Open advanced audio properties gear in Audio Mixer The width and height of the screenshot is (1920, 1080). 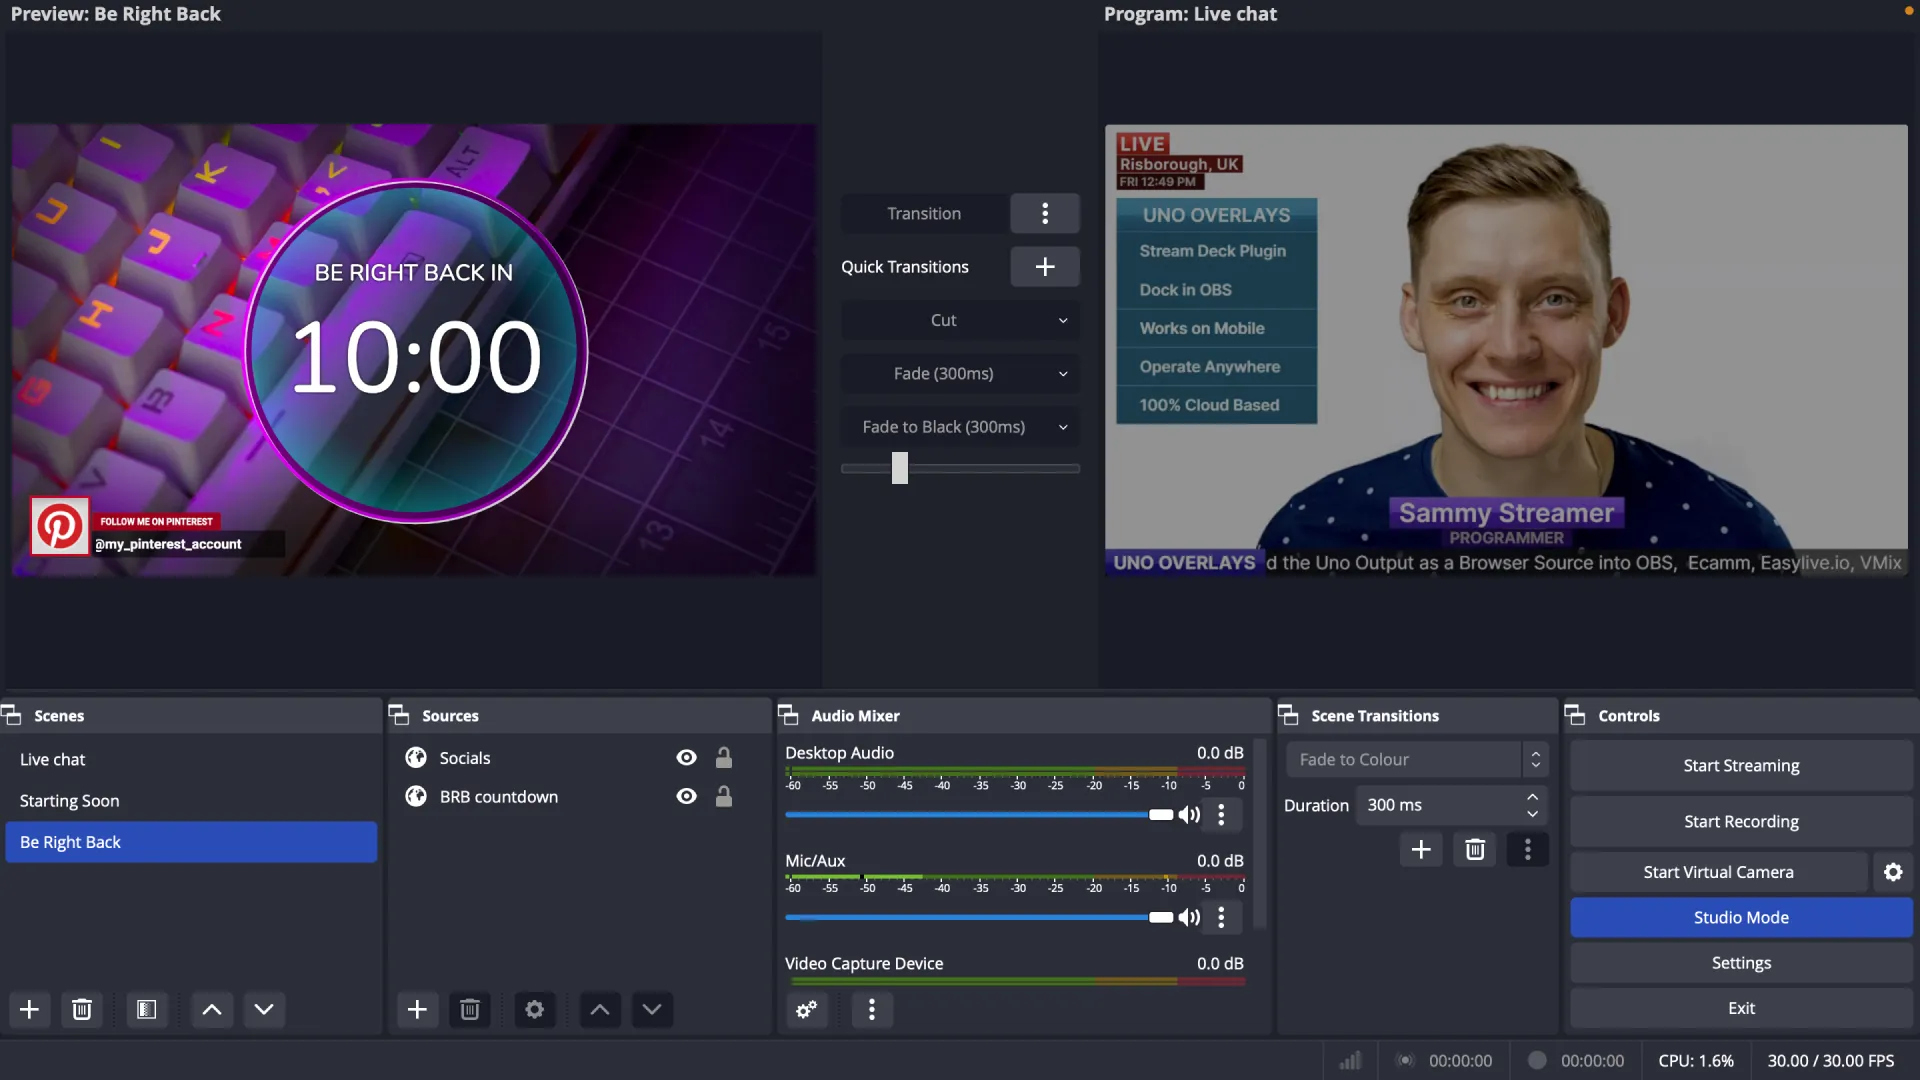pos(806,1010)
